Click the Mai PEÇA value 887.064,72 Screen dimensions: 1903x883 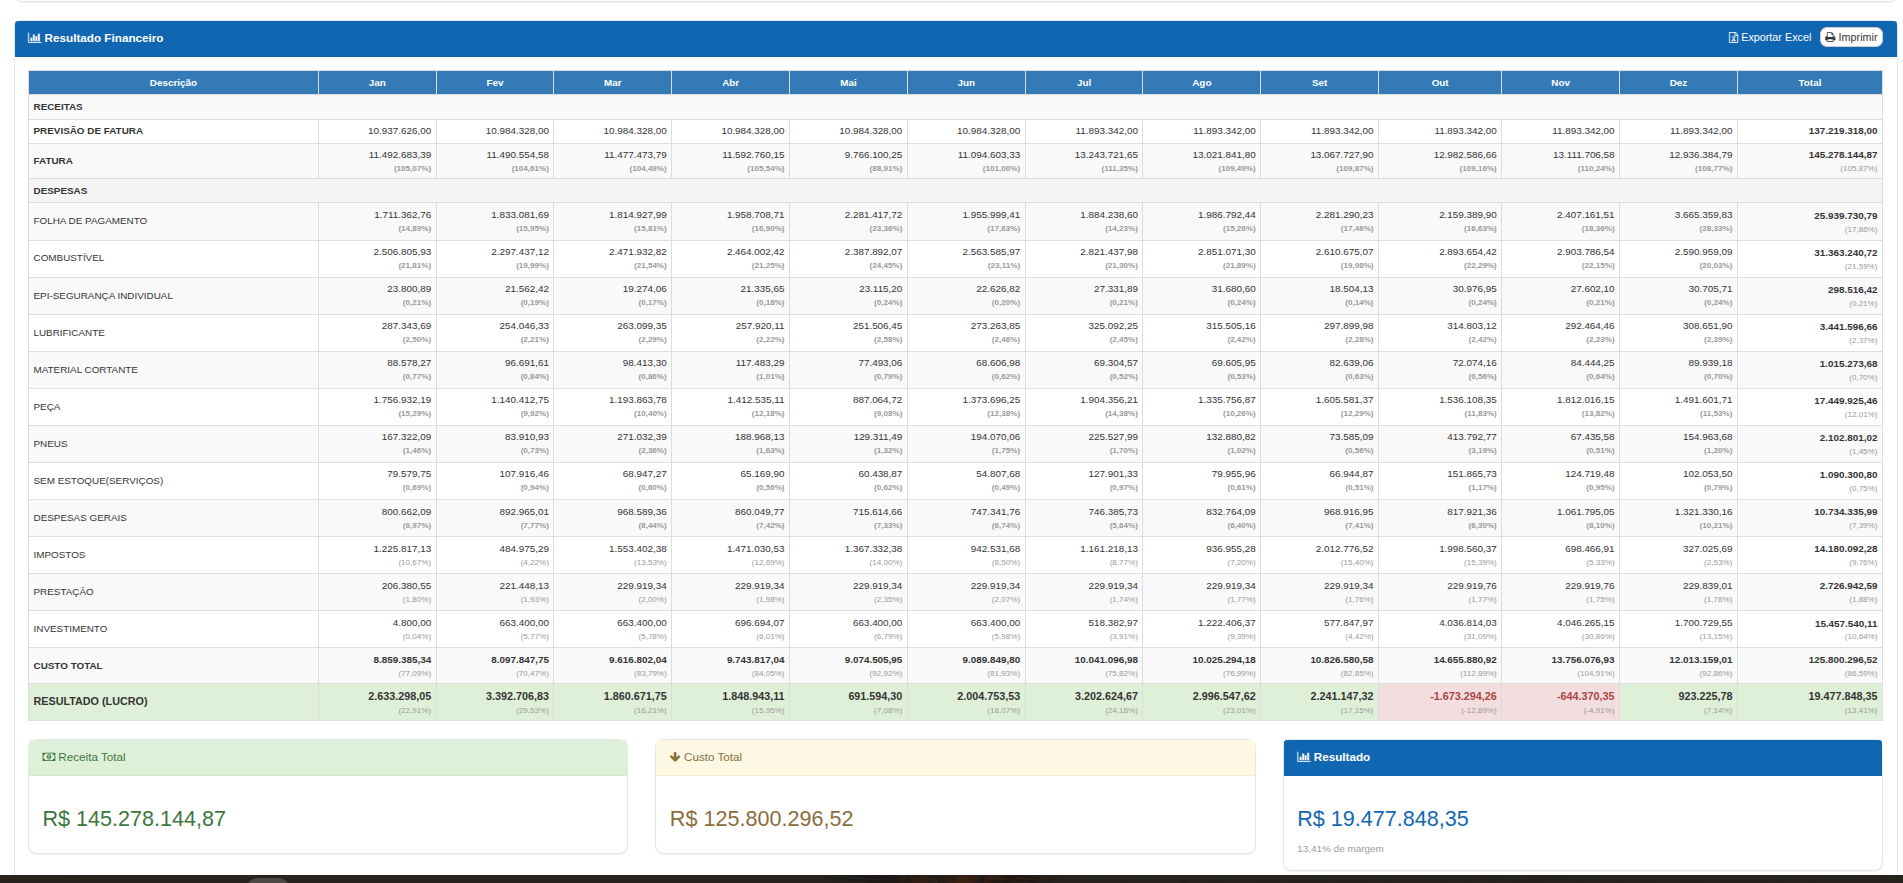(877, 400)
